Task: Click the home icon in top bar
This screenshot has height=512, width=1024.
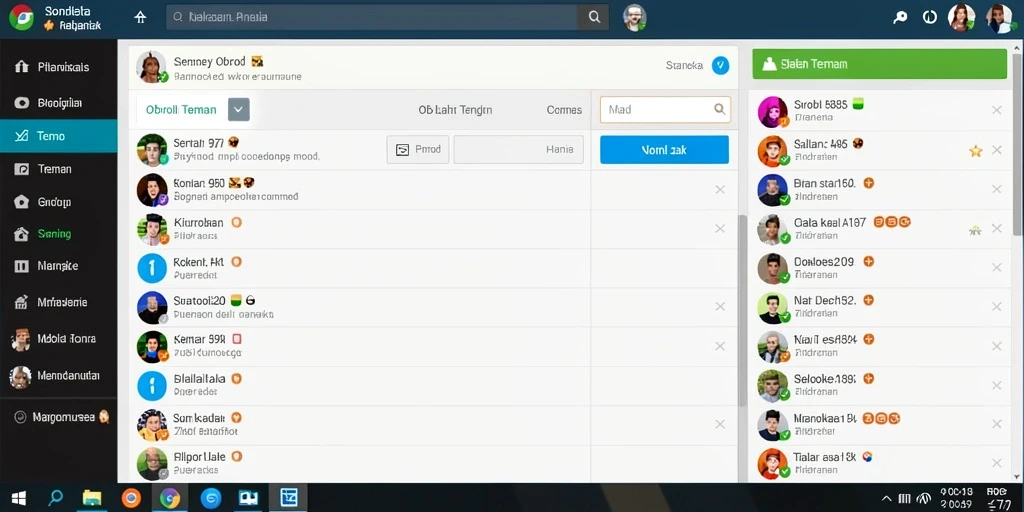Action: pos(140,18)
